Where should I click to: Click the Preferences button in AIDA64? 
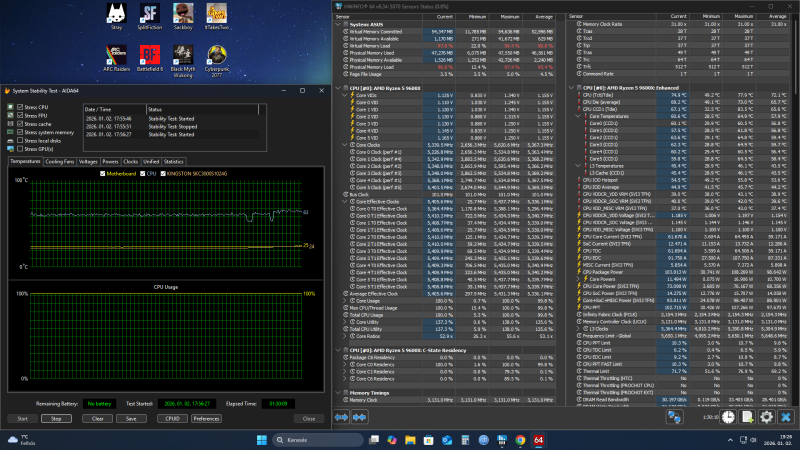click(206, 418)
